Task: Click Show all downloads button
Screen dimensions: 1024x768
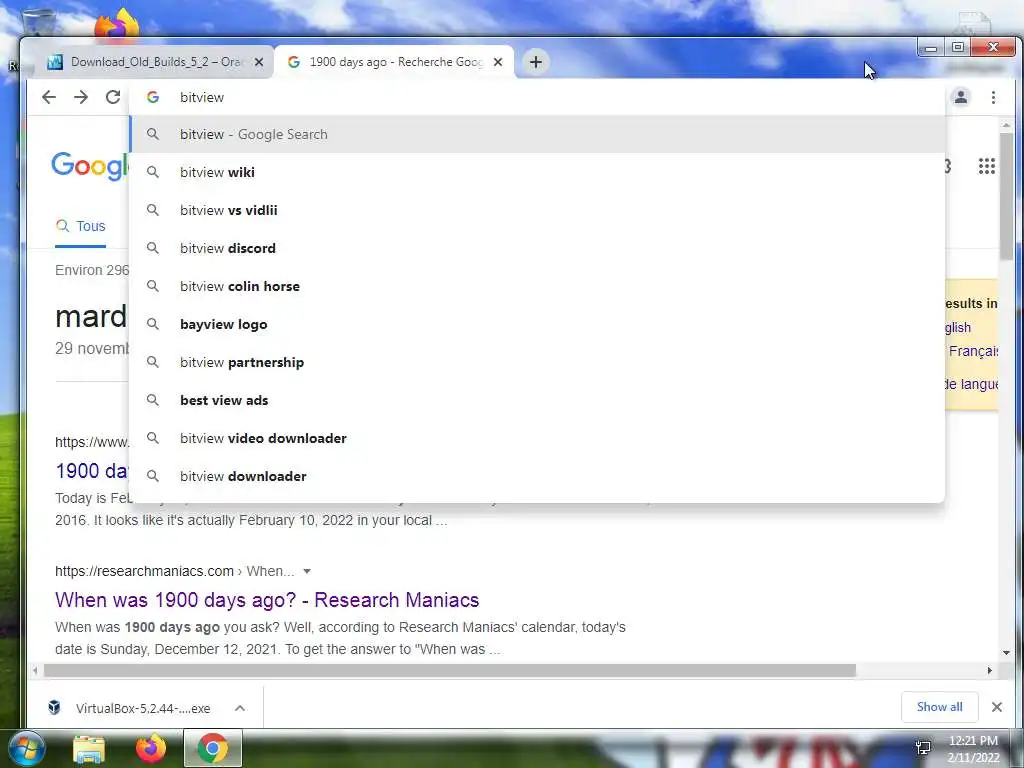Action: coord(939,707)
